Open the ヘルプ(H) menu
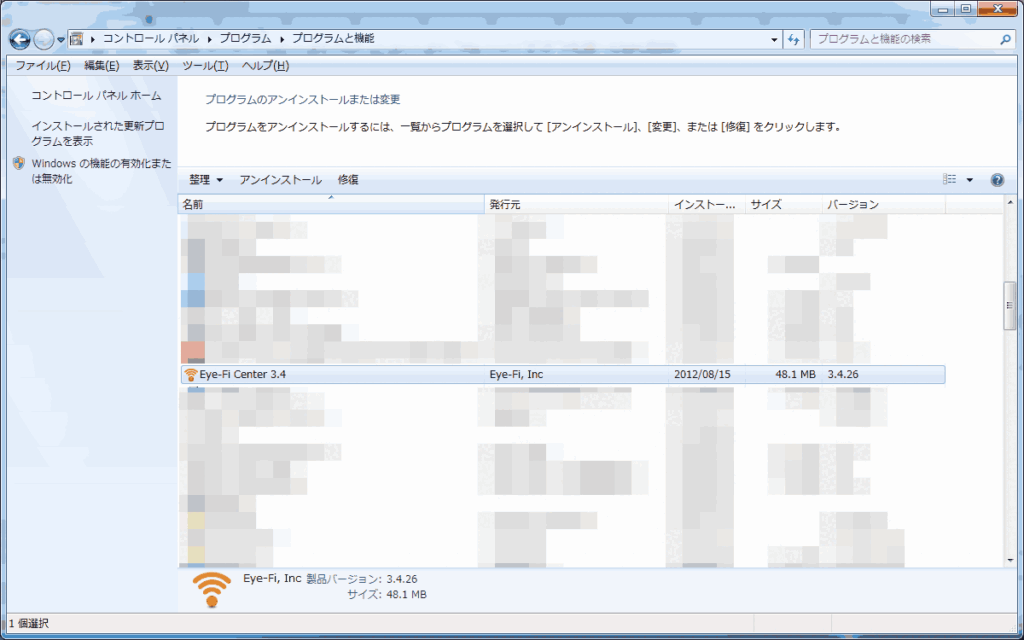The width and height of the screenshot is (1024, 640). point(265,66)
